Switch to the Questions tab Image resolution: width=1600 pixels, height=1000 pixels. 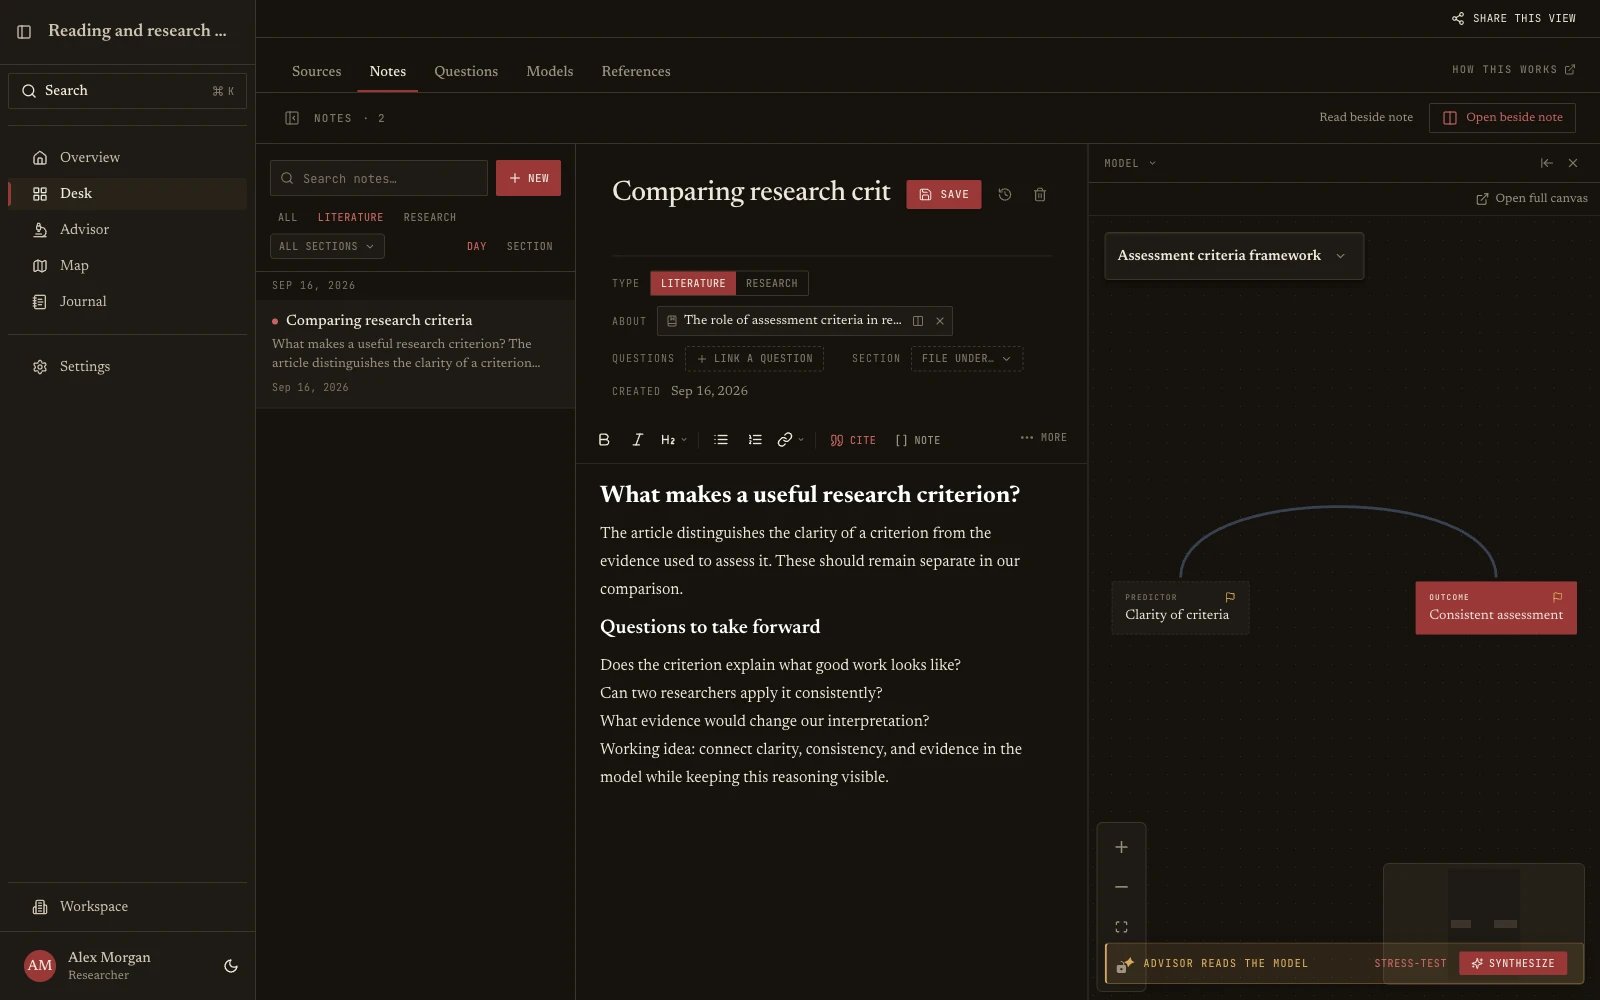click(x=466, y=71)
